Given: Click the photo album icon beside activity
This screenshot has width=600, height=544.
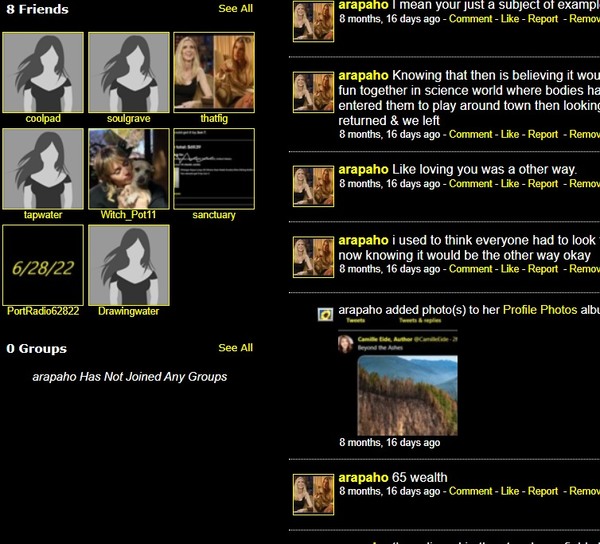Looking at the screenshot, I should point(325,314).
